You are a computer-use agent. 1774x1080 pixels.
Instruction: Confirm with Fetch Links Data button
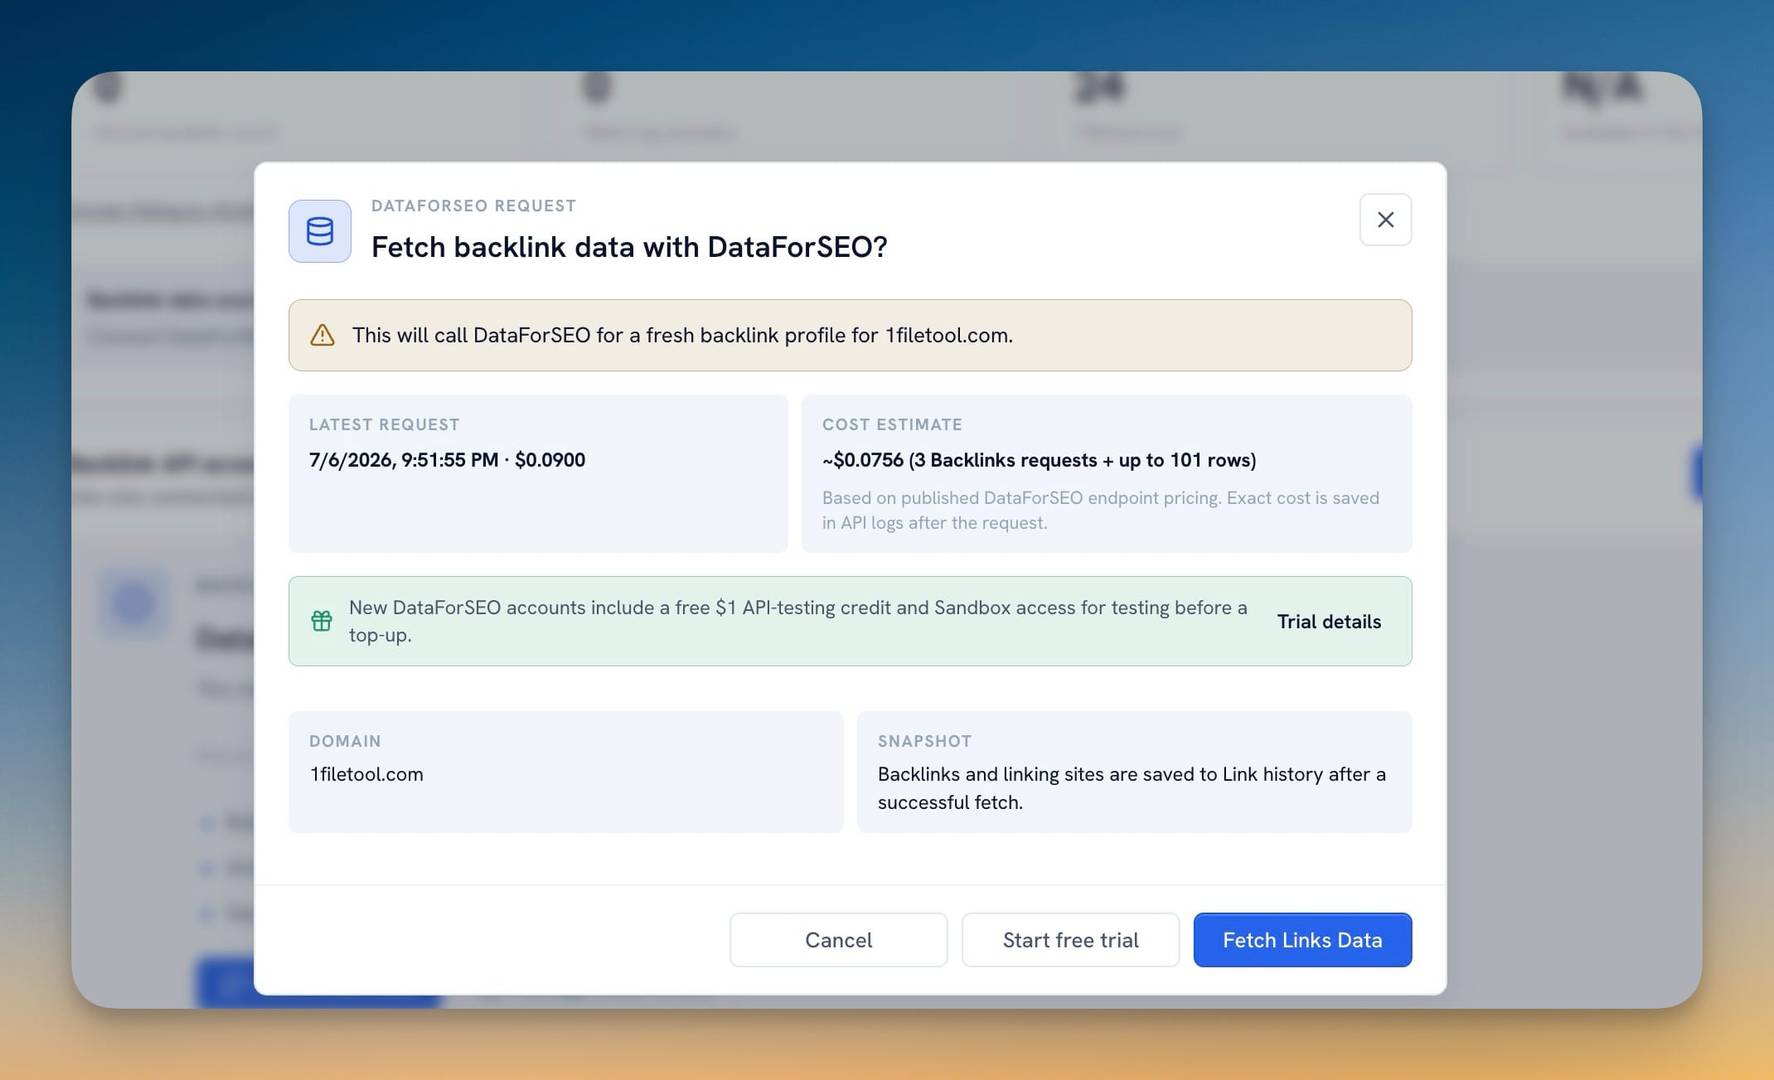1302,940
